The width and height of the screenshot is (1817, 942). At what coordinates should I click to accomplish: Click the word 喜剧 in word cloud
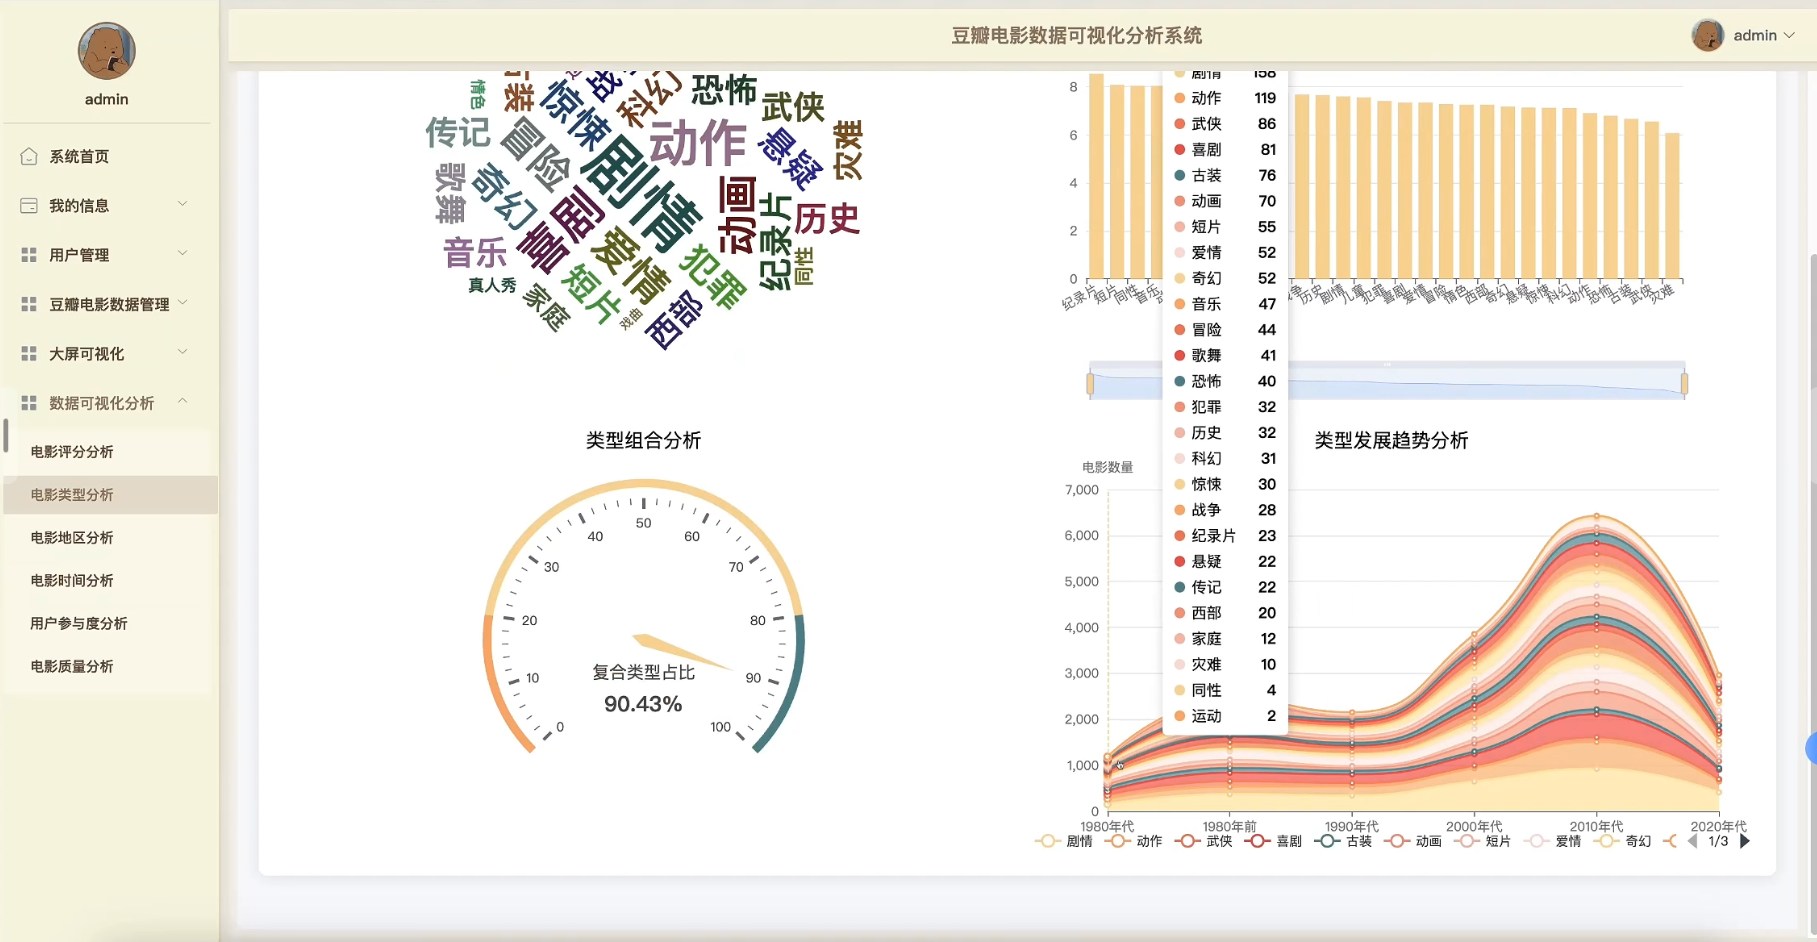[x=561, y=229]
